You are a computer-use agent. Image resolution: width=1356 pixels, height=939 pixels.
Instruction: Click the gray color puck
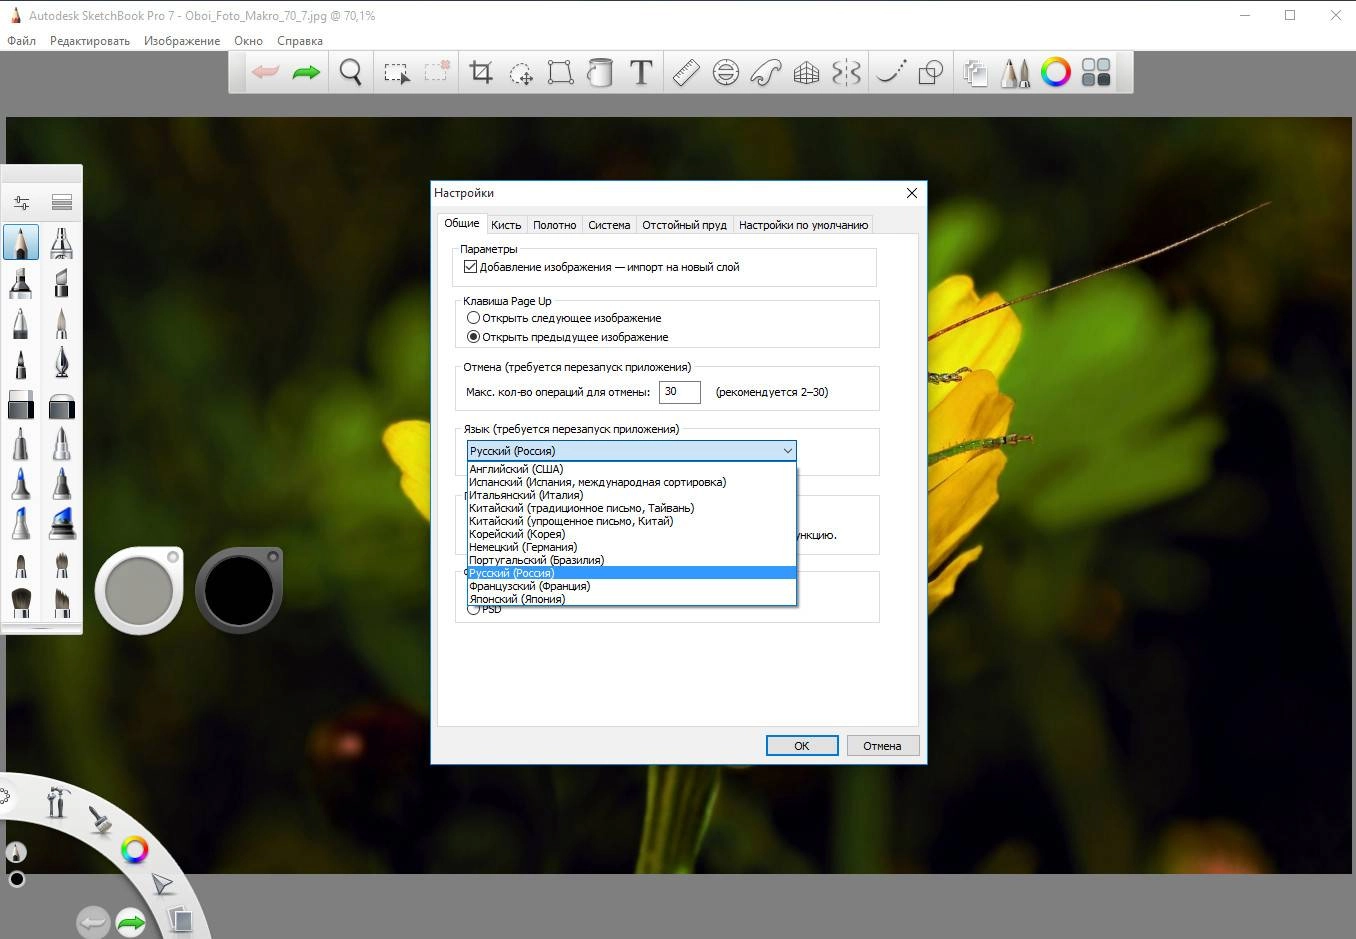(x=138, y=590)
